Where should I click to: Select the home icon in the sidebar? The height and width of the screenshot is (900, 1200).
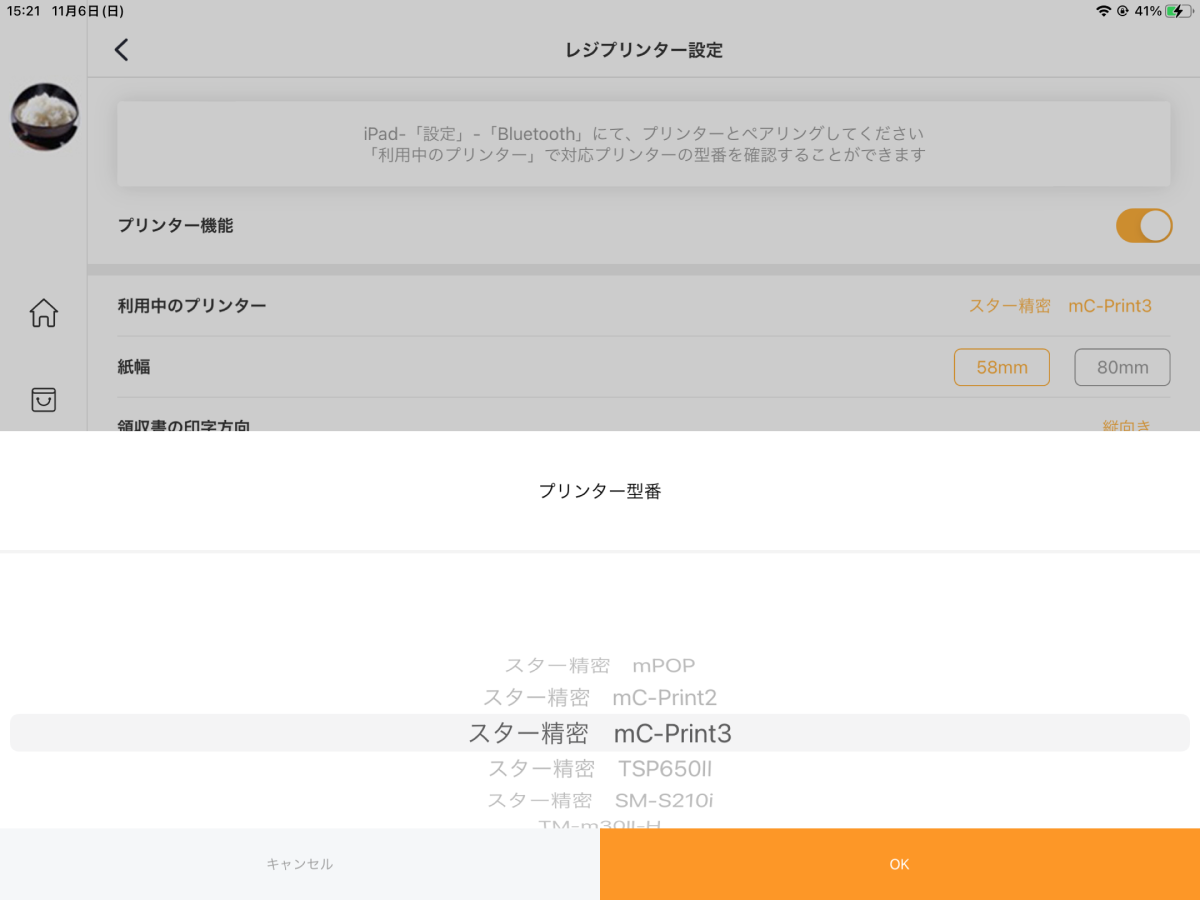pyautogui.click(x=43, y=313)
